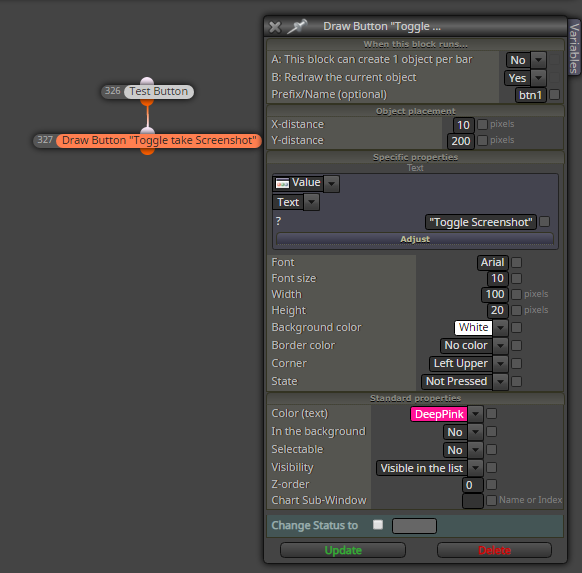Toggle the X-distance pixels checkbox

[482, 124]
